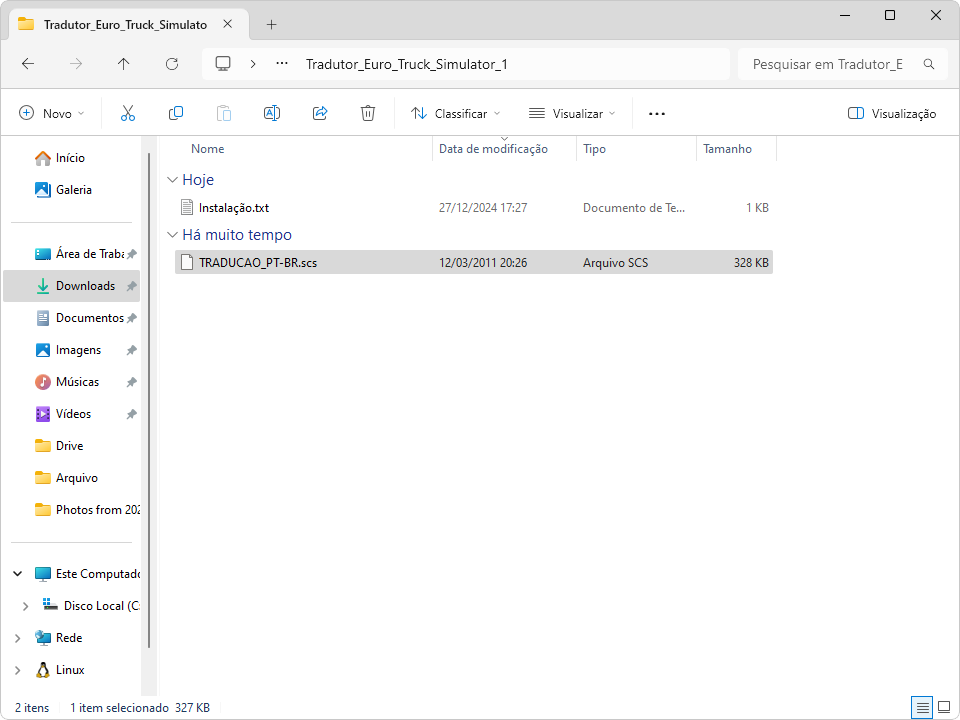Select the TRADUCAO_PT-BR.scs file name

[258, 263]
